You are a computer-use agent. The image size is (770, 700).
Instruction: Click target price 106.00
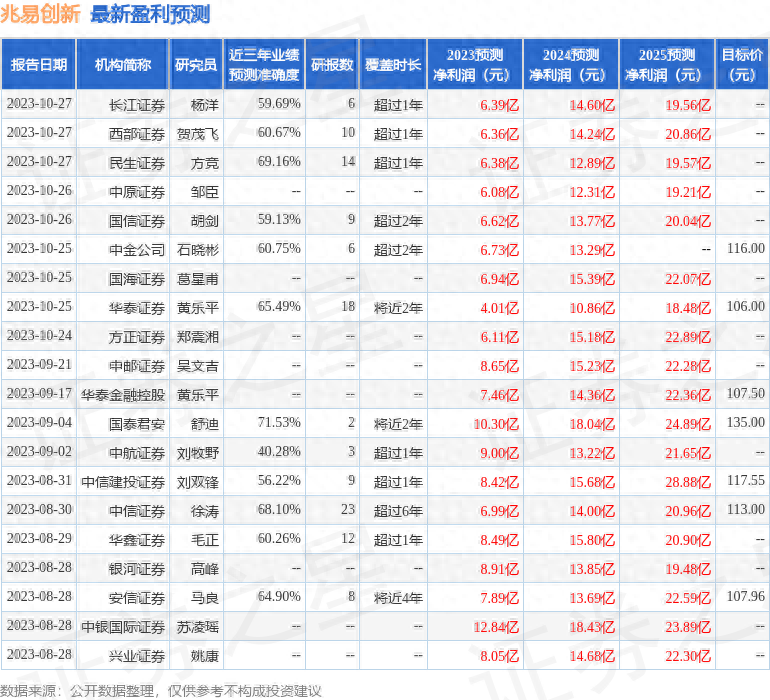coord(745,307)
